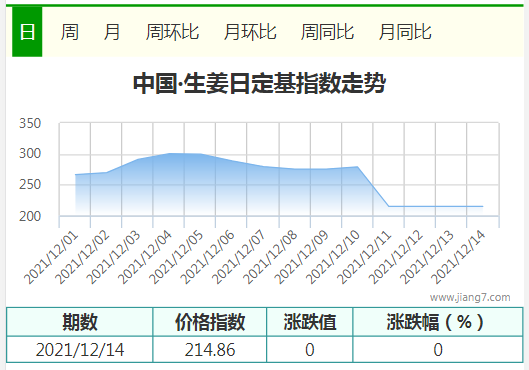Click the 2021/12/04 axis date label
This screenshot has height=370, width=529.
click(145, 257)
